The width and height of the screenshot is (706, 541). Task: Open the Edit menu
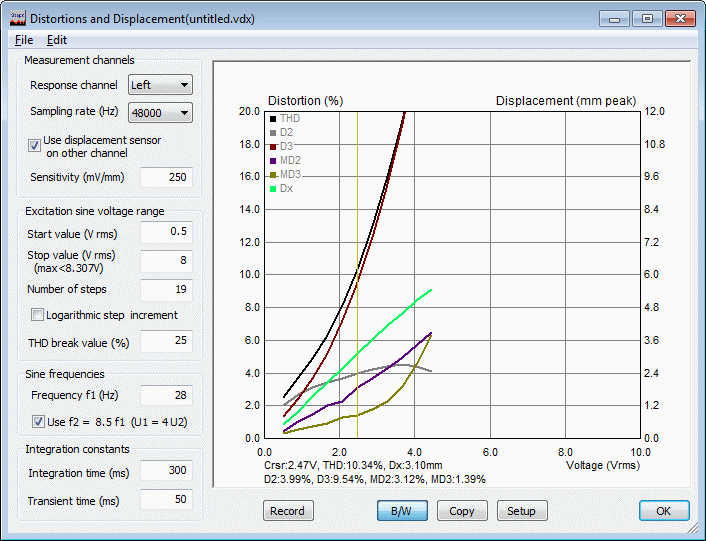click(x=57, y=40)
